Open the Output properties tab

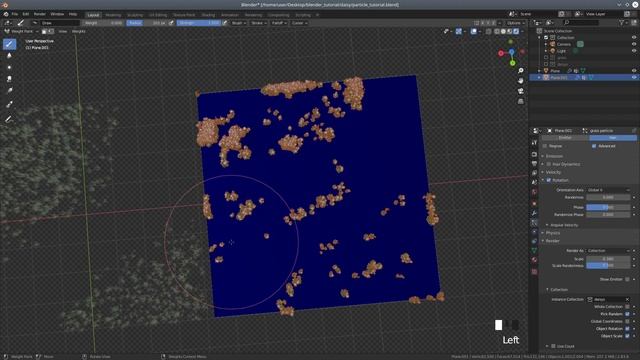(x=534, y=164)
